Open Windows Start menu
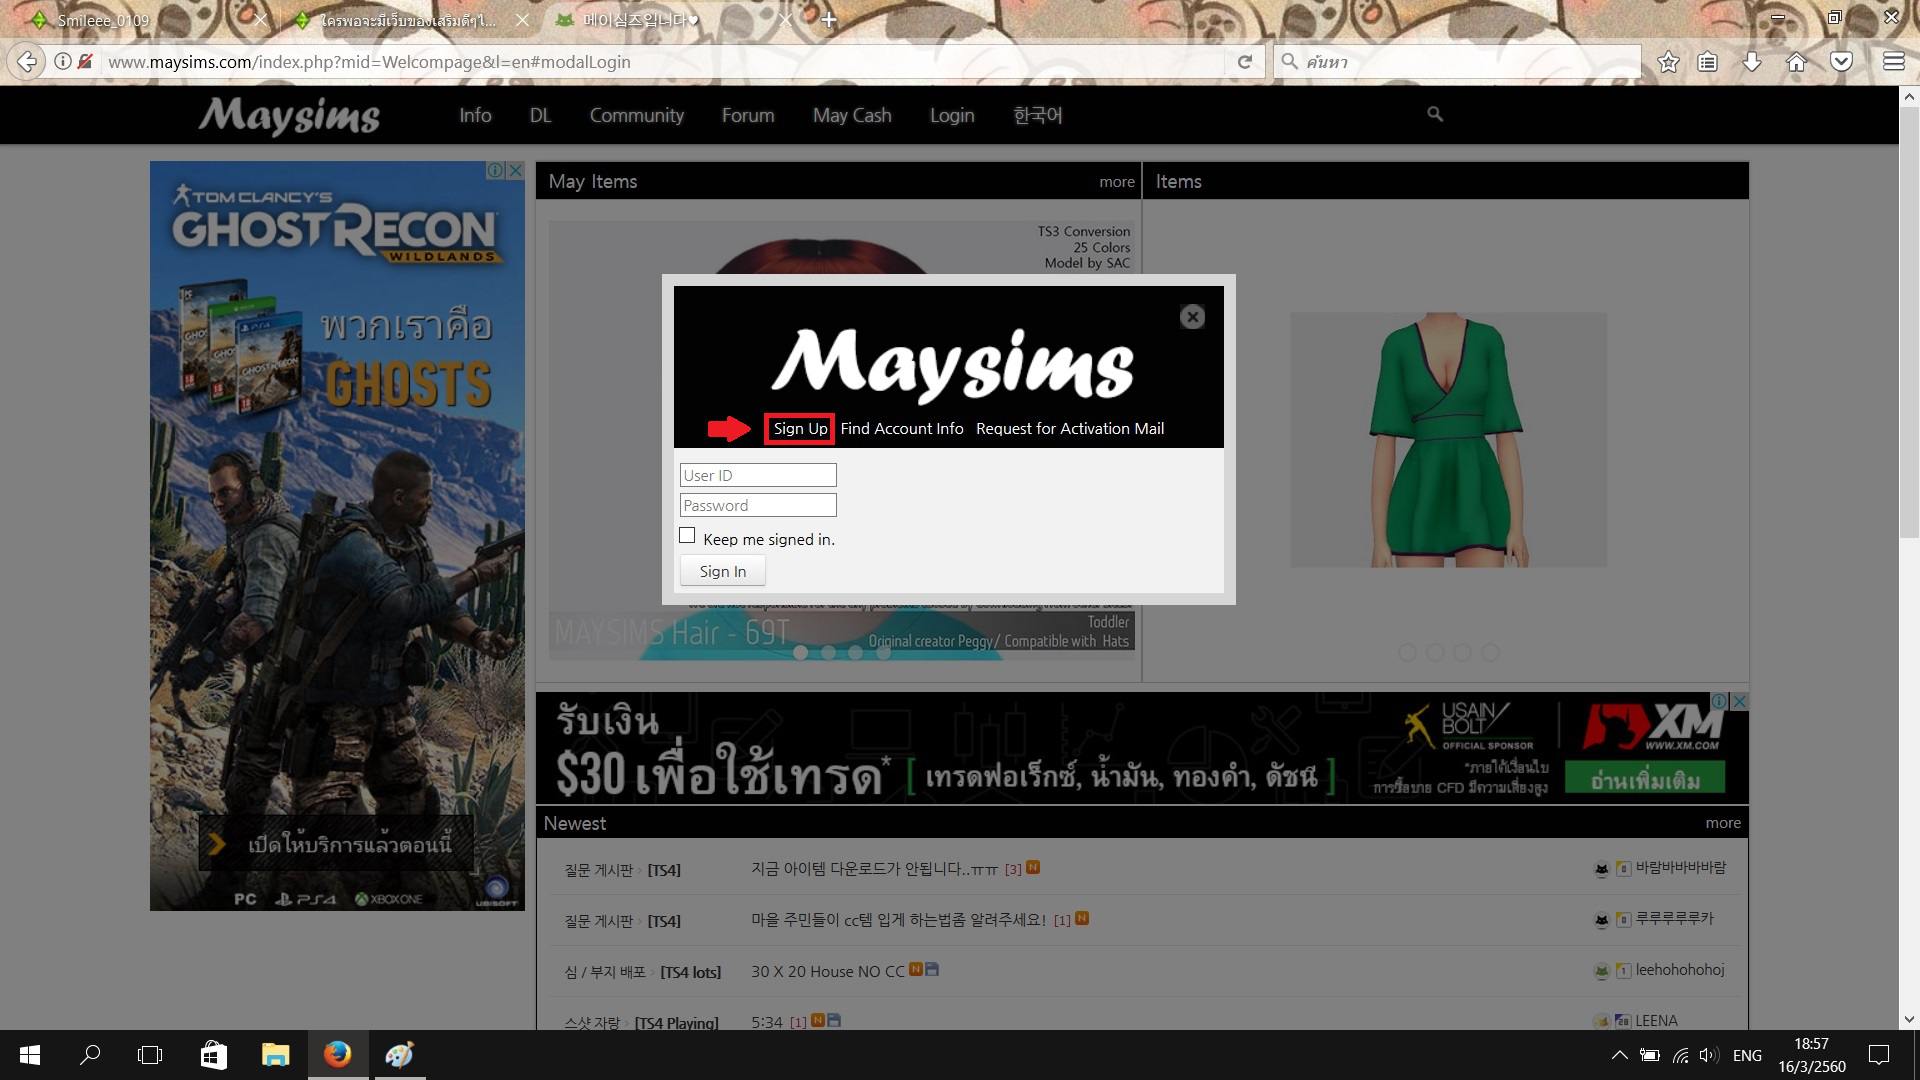The image size is (1920, 1080). pos(30,1055)
